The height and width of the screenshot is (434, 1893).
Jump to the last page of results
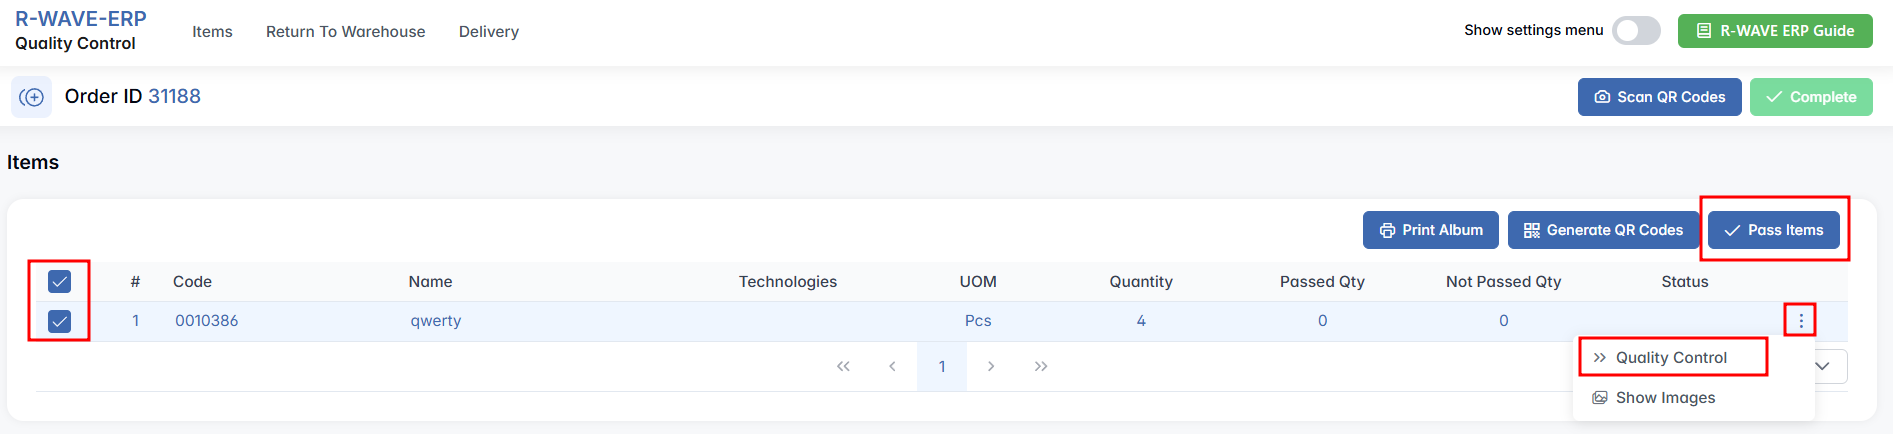1041,366
